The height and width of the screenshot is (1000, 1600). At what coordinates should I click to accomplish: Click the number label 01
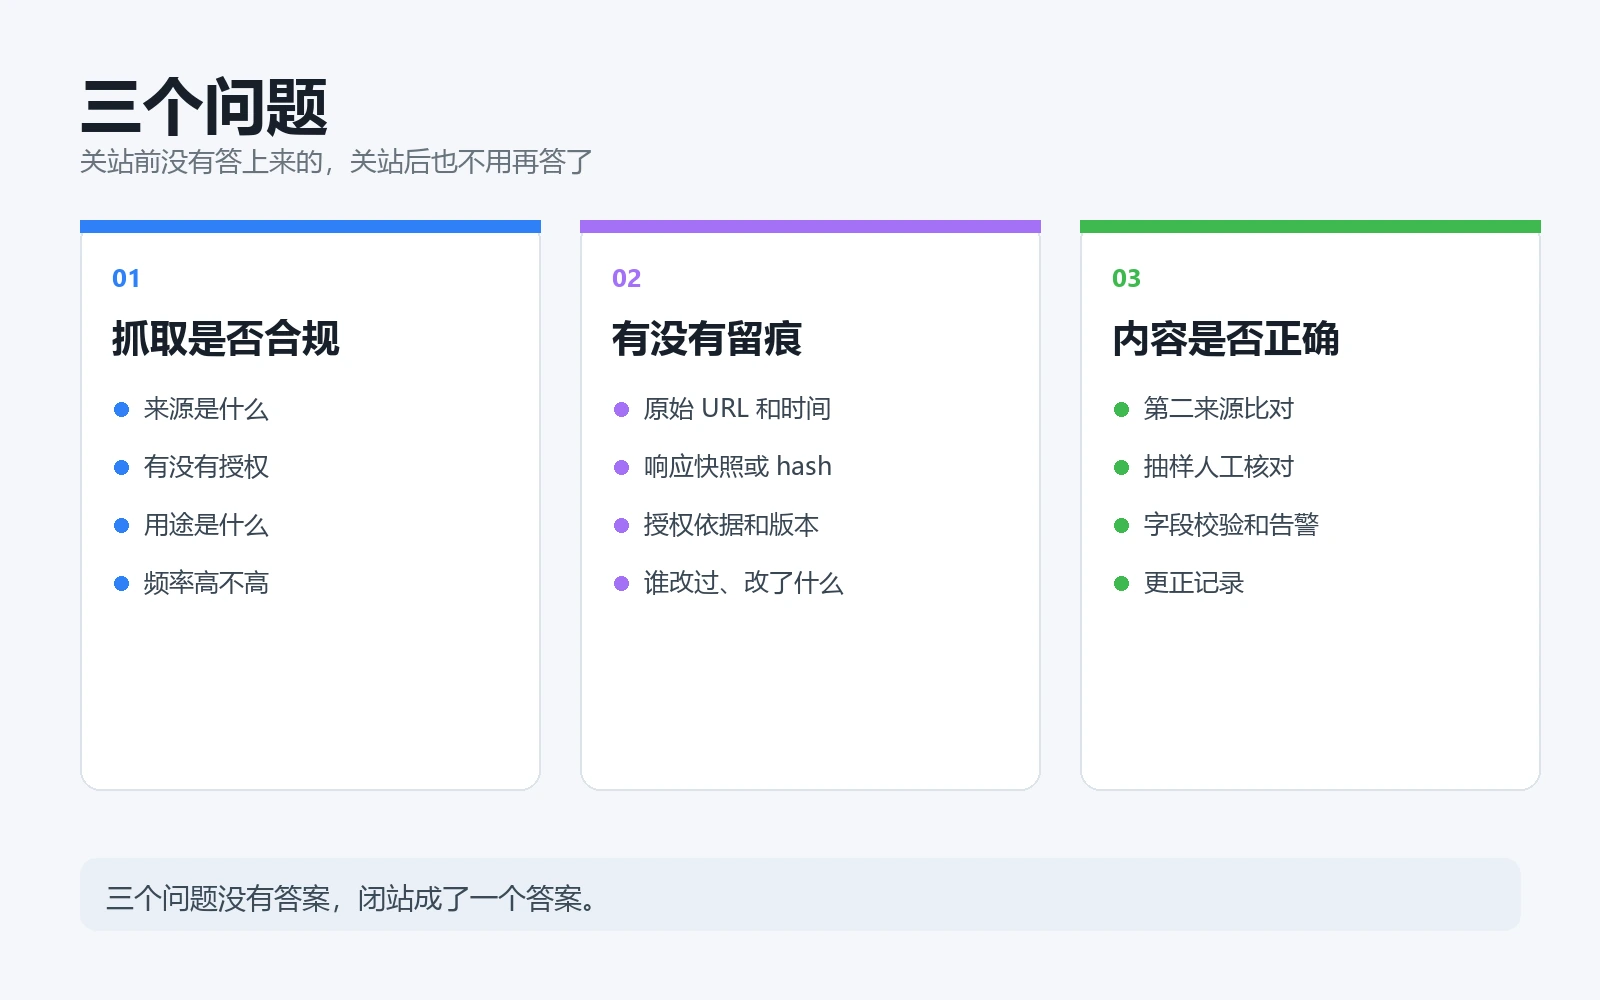[126, 278]
